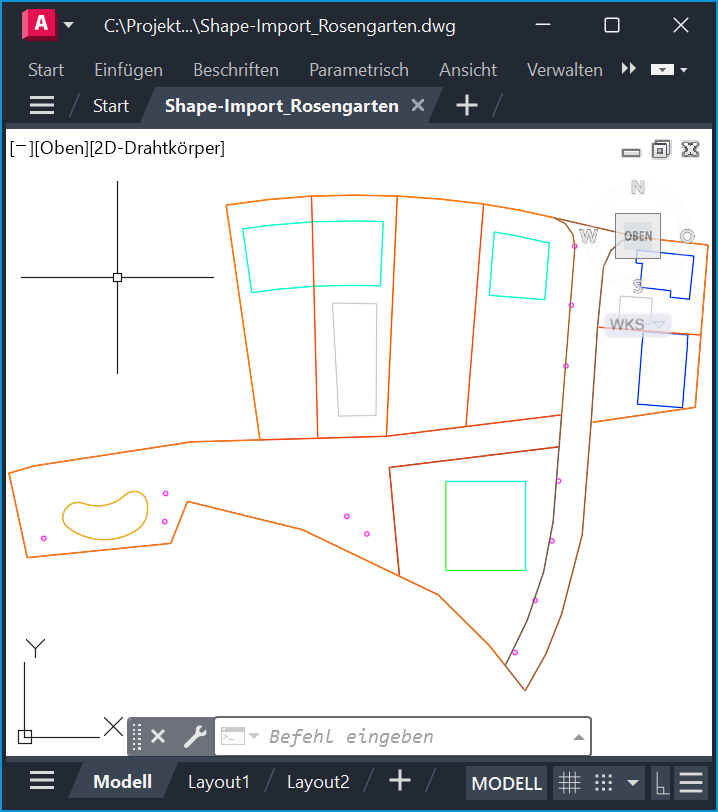Screen dimensions: 718x812
Task: Switch to the Layout1 tab
Action: pyautogui.click(x=219, y=782)
